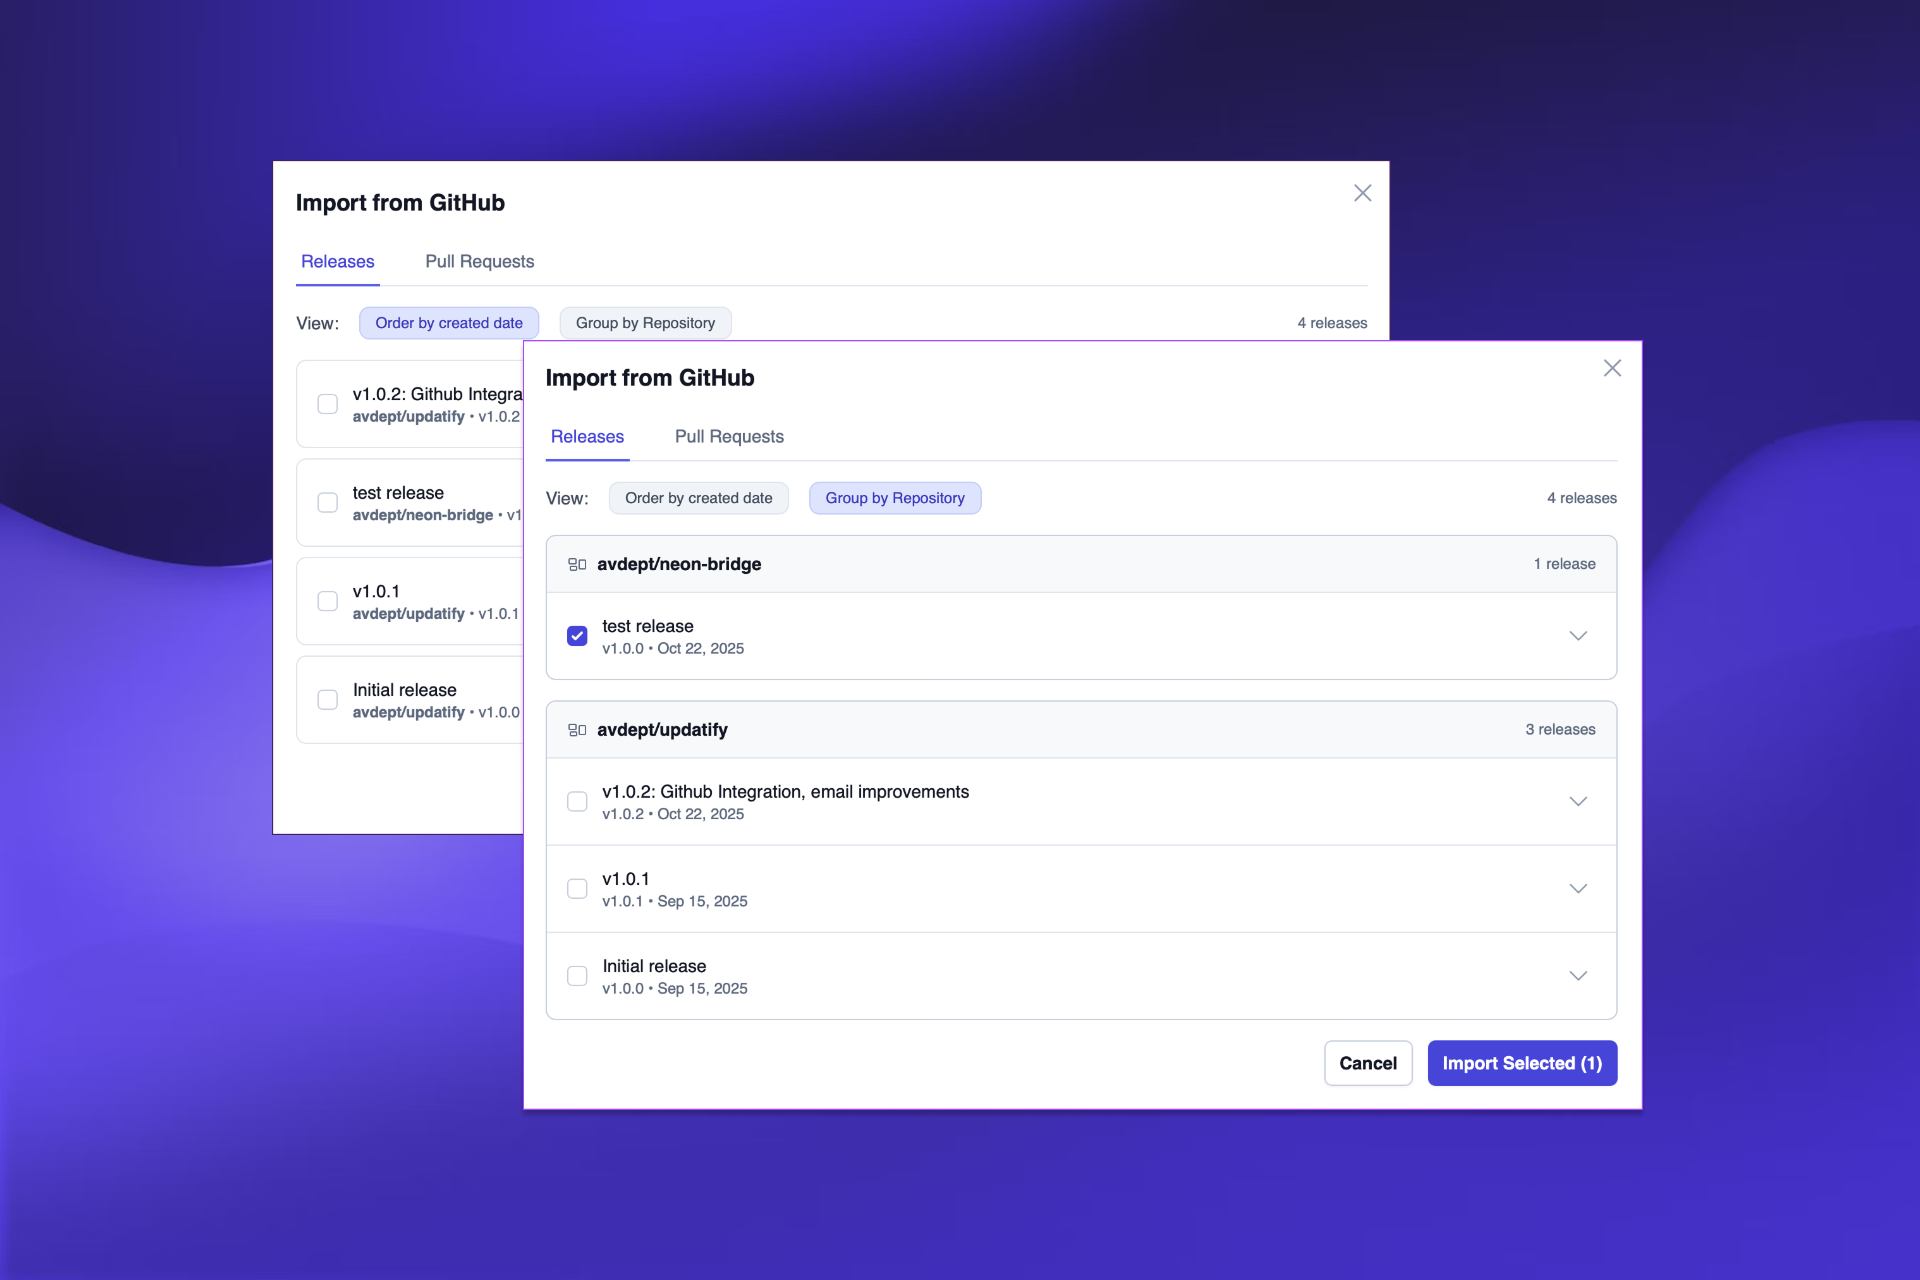Tick Initial release checkbox in front dialog

[x=577, y=976]
